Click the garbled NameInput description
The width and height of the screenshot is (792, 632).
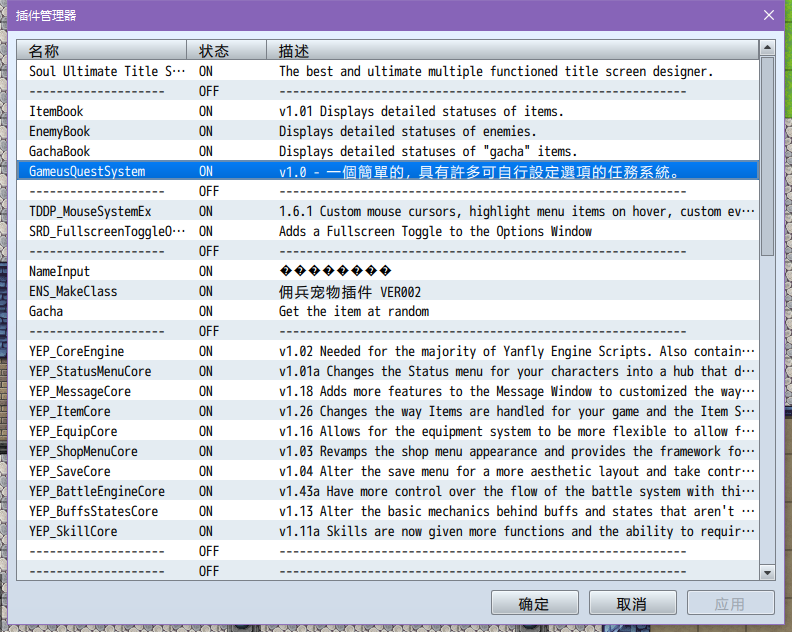click(x=335, y=271)
